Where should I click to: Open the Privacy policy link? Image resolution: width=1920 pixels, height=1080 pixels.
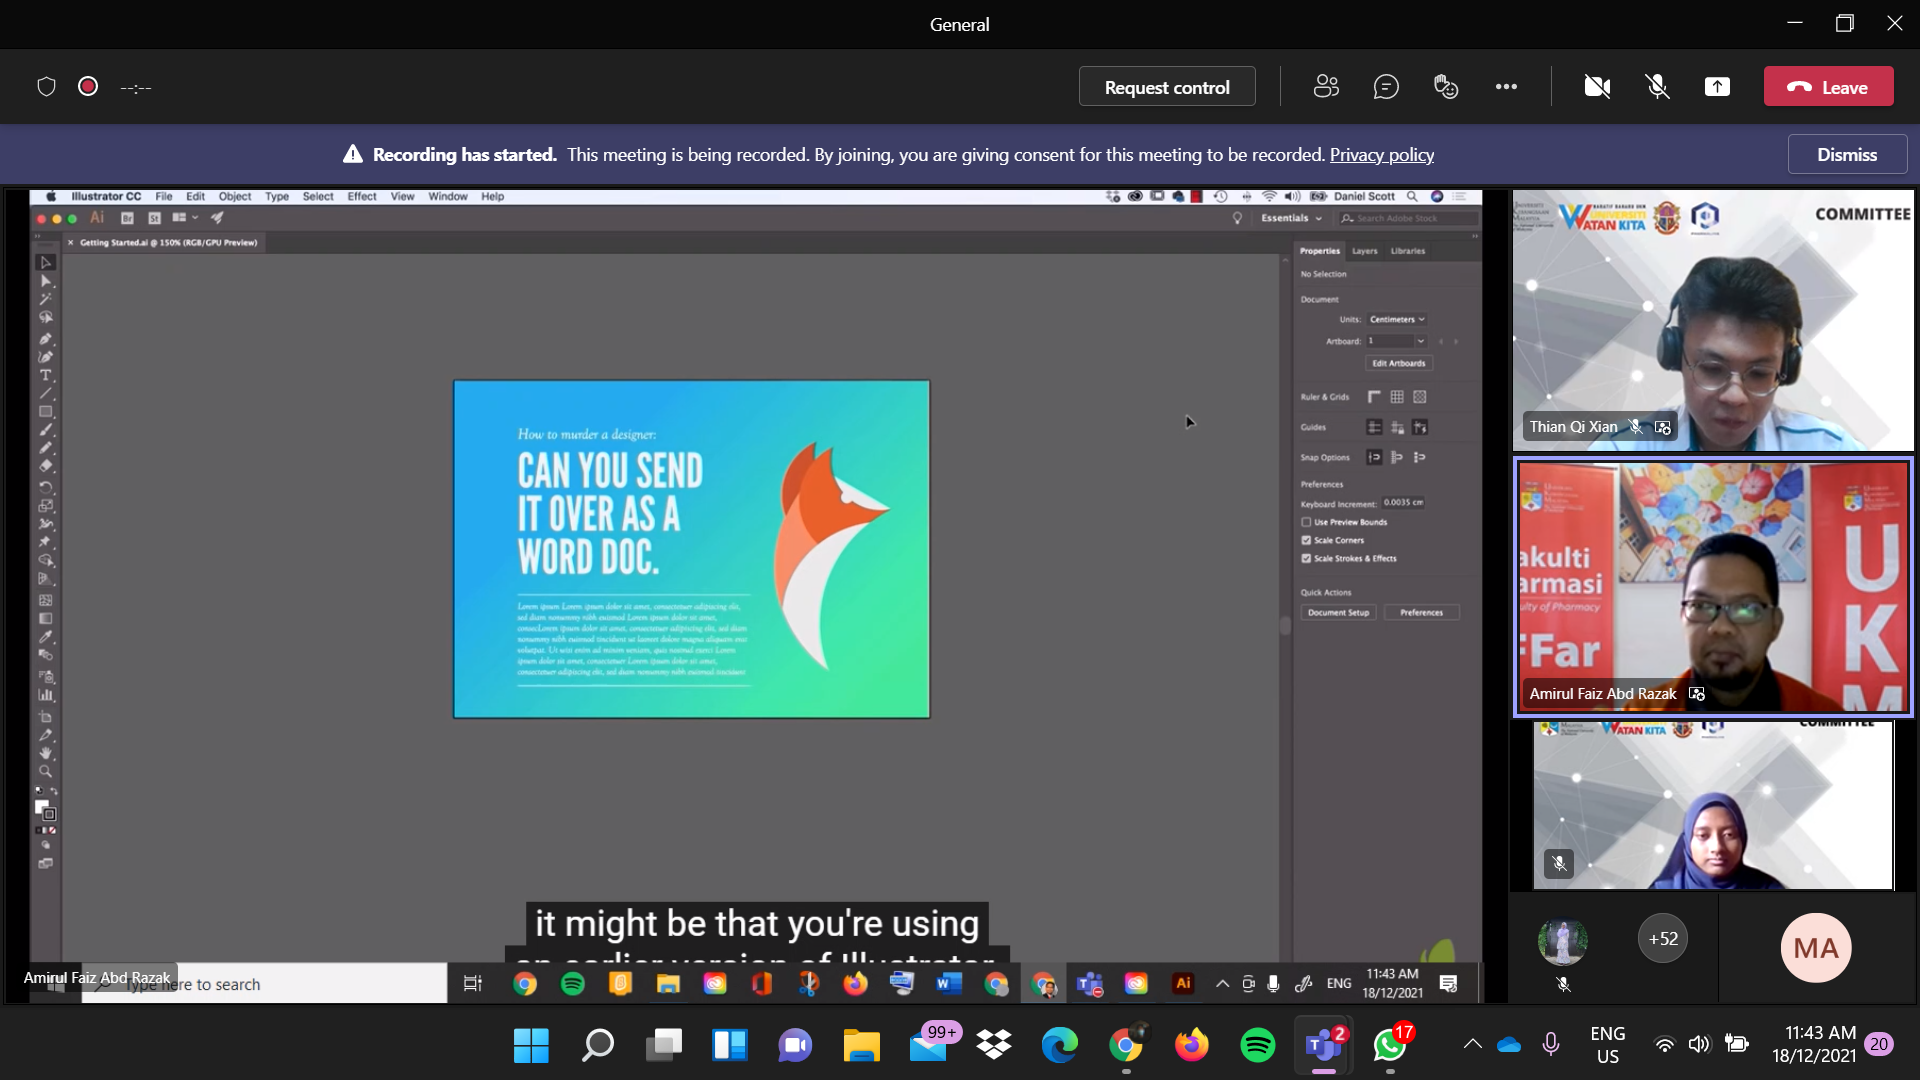point(1381,155)
